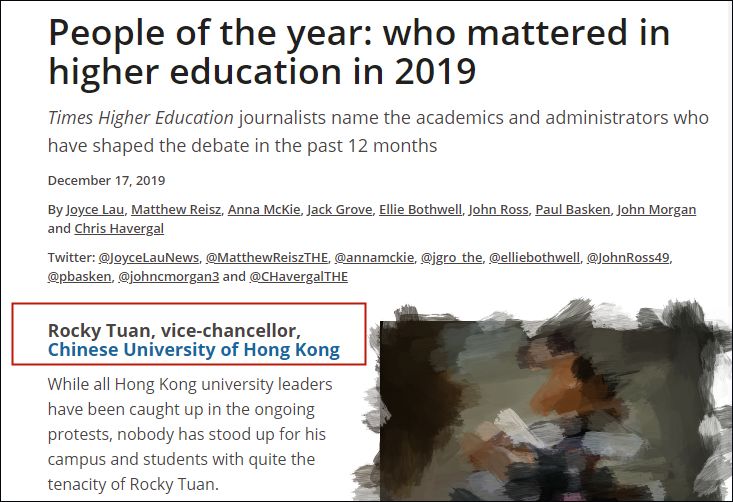Click Ellie Bothwell author link
This screenshot has width=733, height=502.
[420, 209]
